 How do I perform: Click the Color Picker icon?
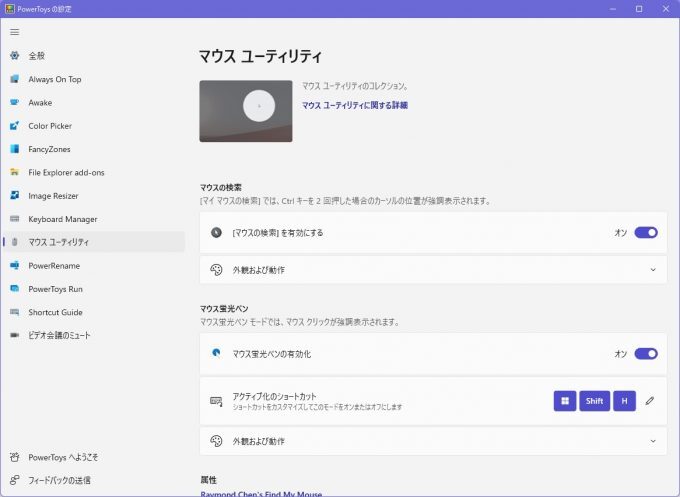15,126
